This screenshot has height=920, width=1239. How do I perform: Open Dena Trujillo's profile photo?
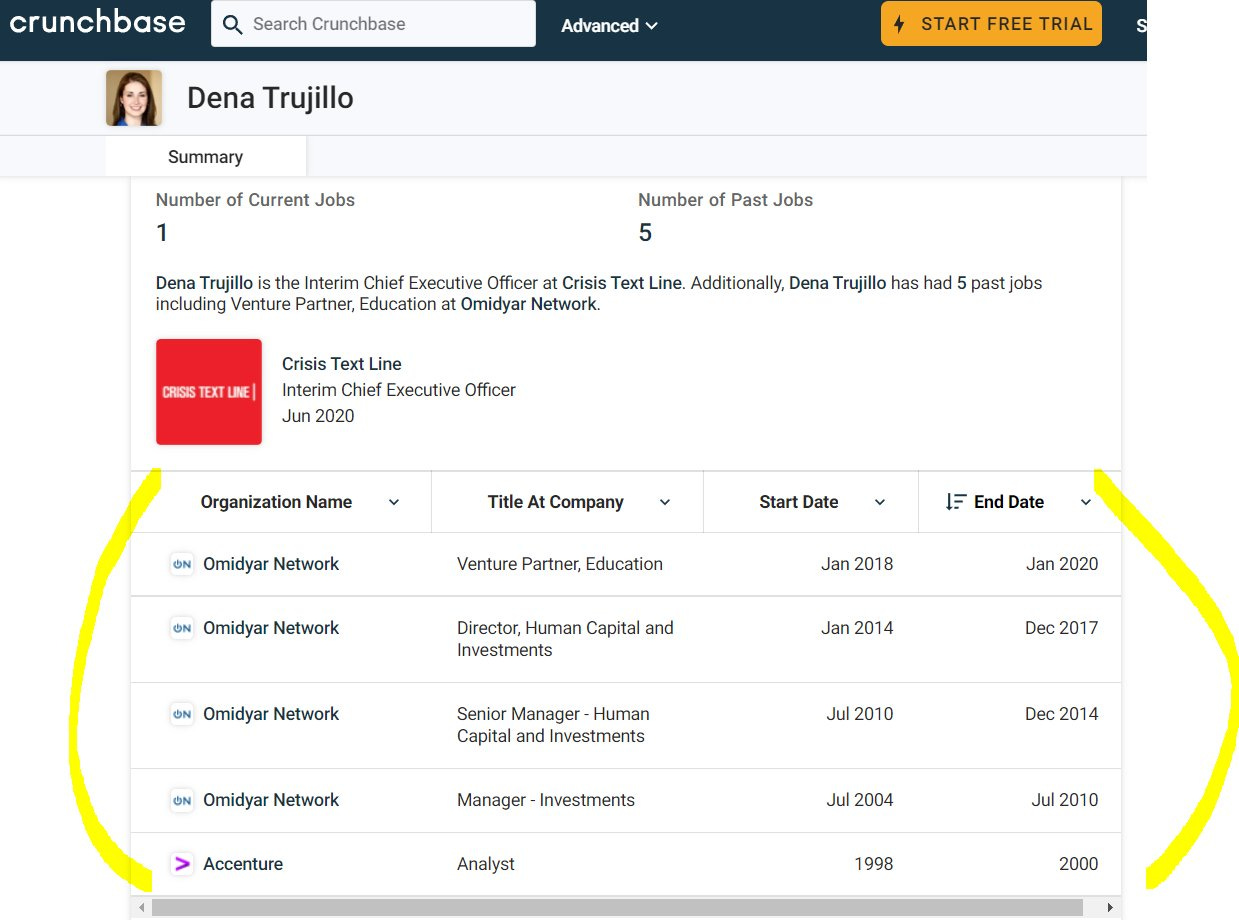coord(134,98)
